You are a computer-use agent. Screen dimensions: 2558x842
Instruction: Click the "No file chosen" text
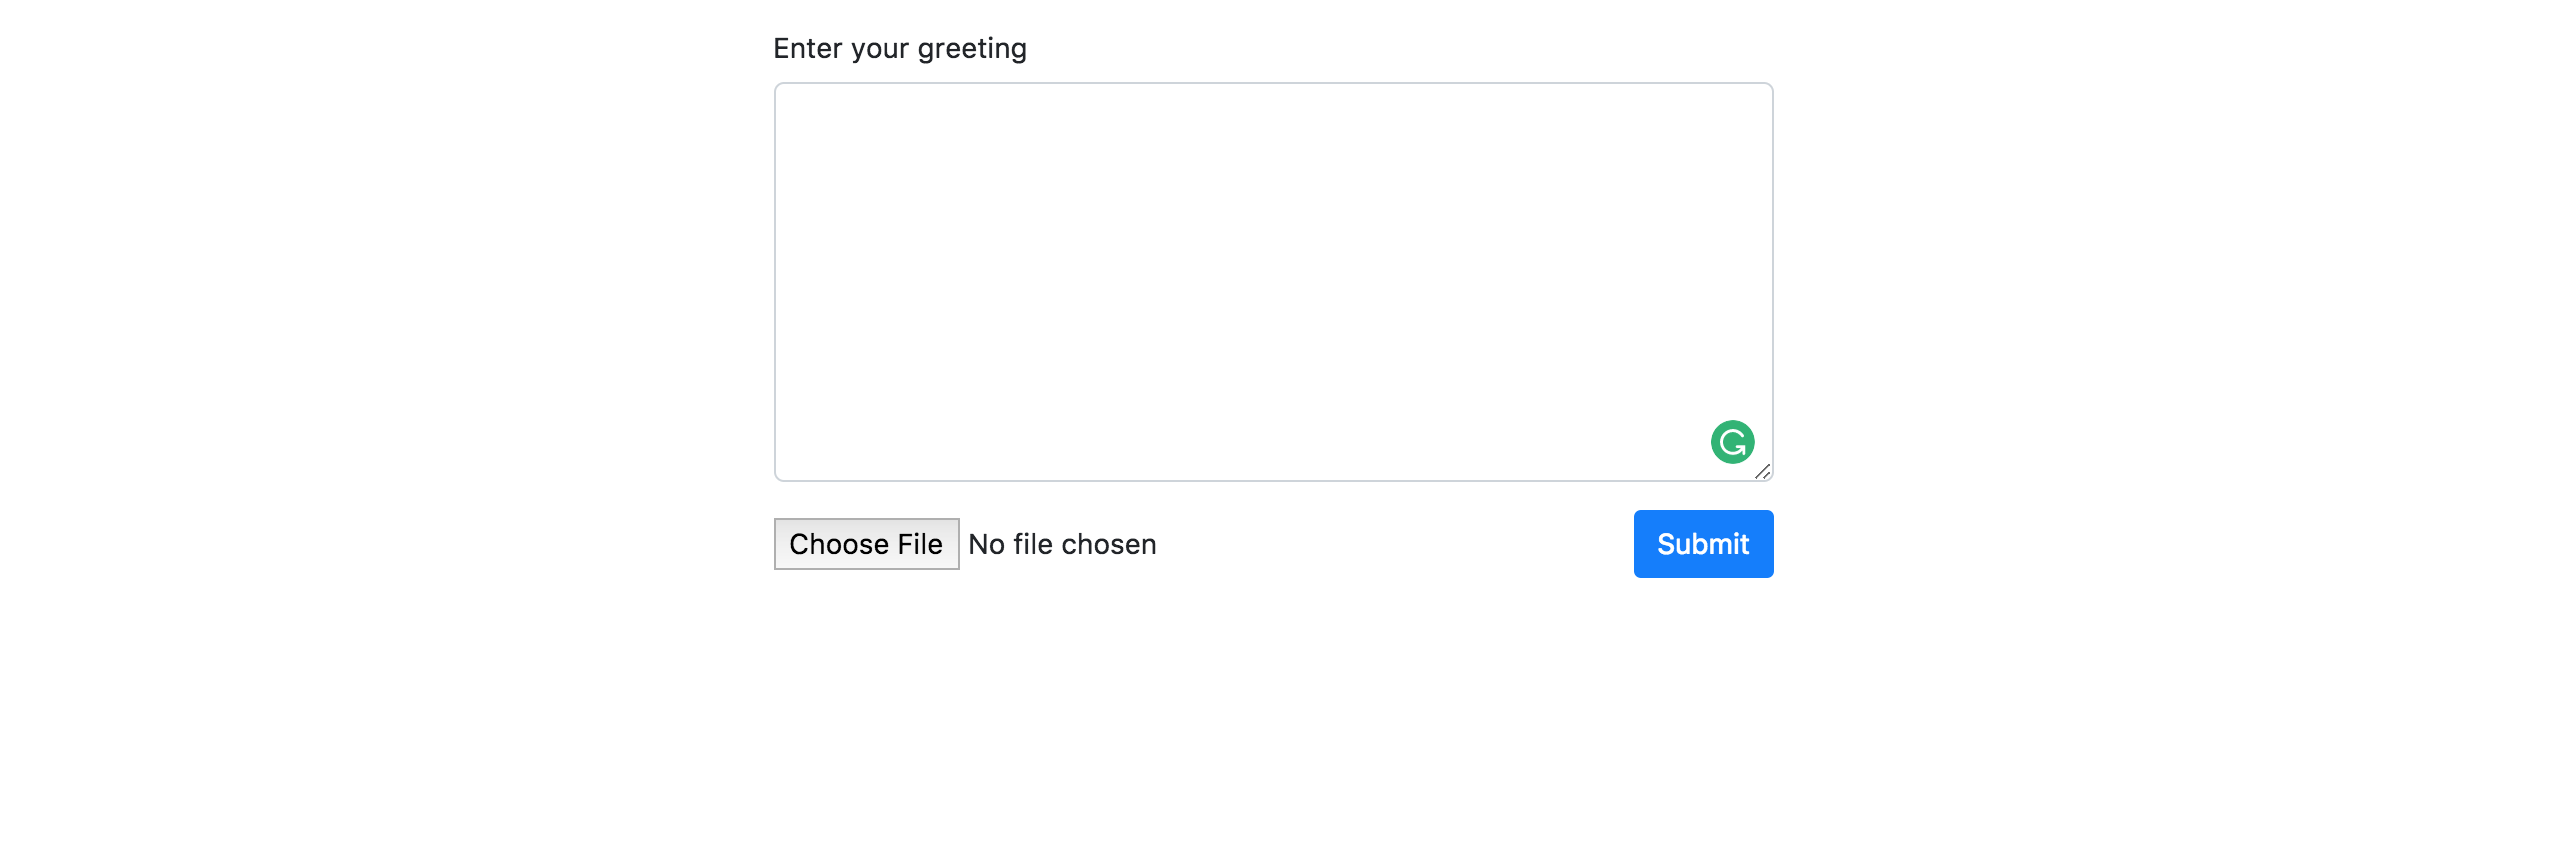pos(1062,544)
